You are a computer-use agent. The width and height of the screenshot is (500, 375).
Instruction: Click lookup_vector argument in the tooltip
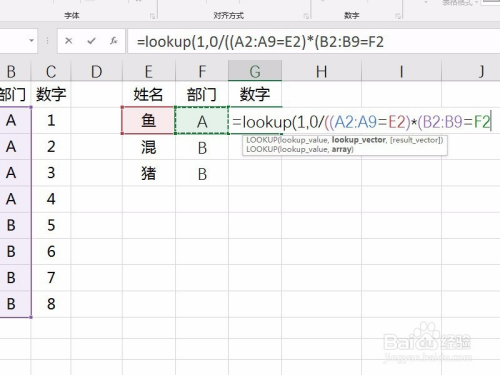pos(358,140)
